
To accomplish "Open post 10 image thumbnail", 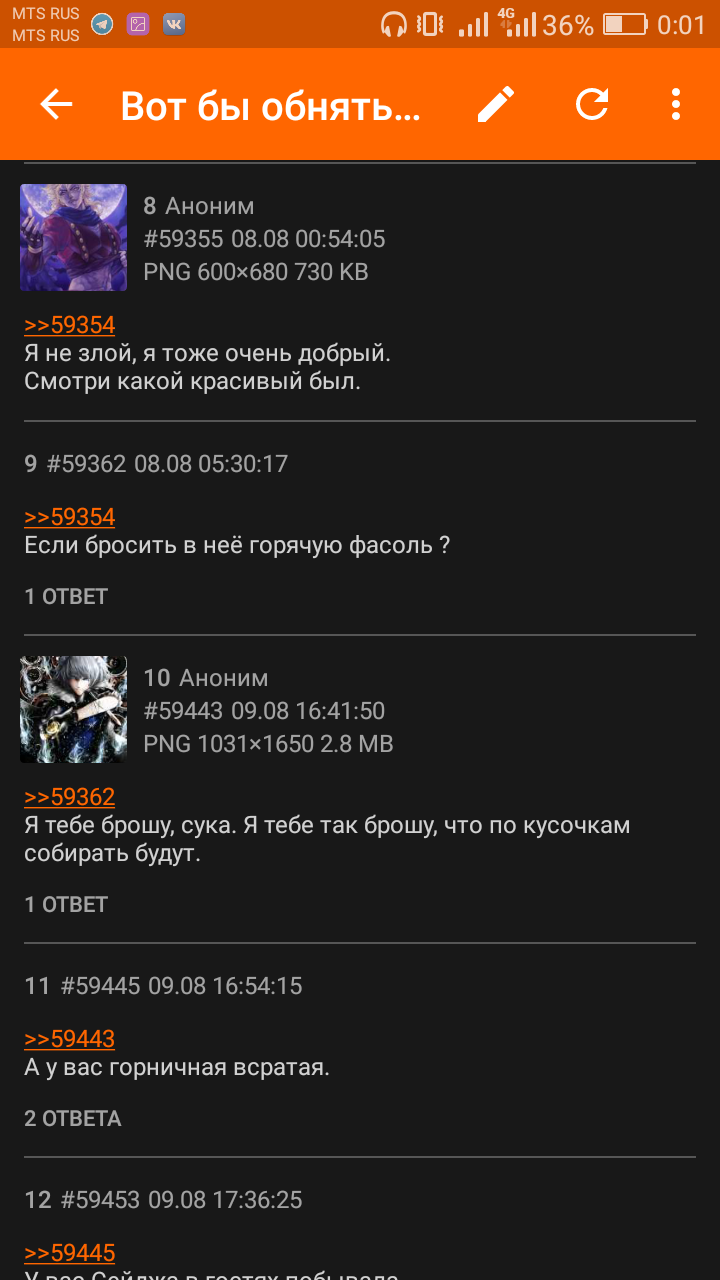I will tap(73, 710).
